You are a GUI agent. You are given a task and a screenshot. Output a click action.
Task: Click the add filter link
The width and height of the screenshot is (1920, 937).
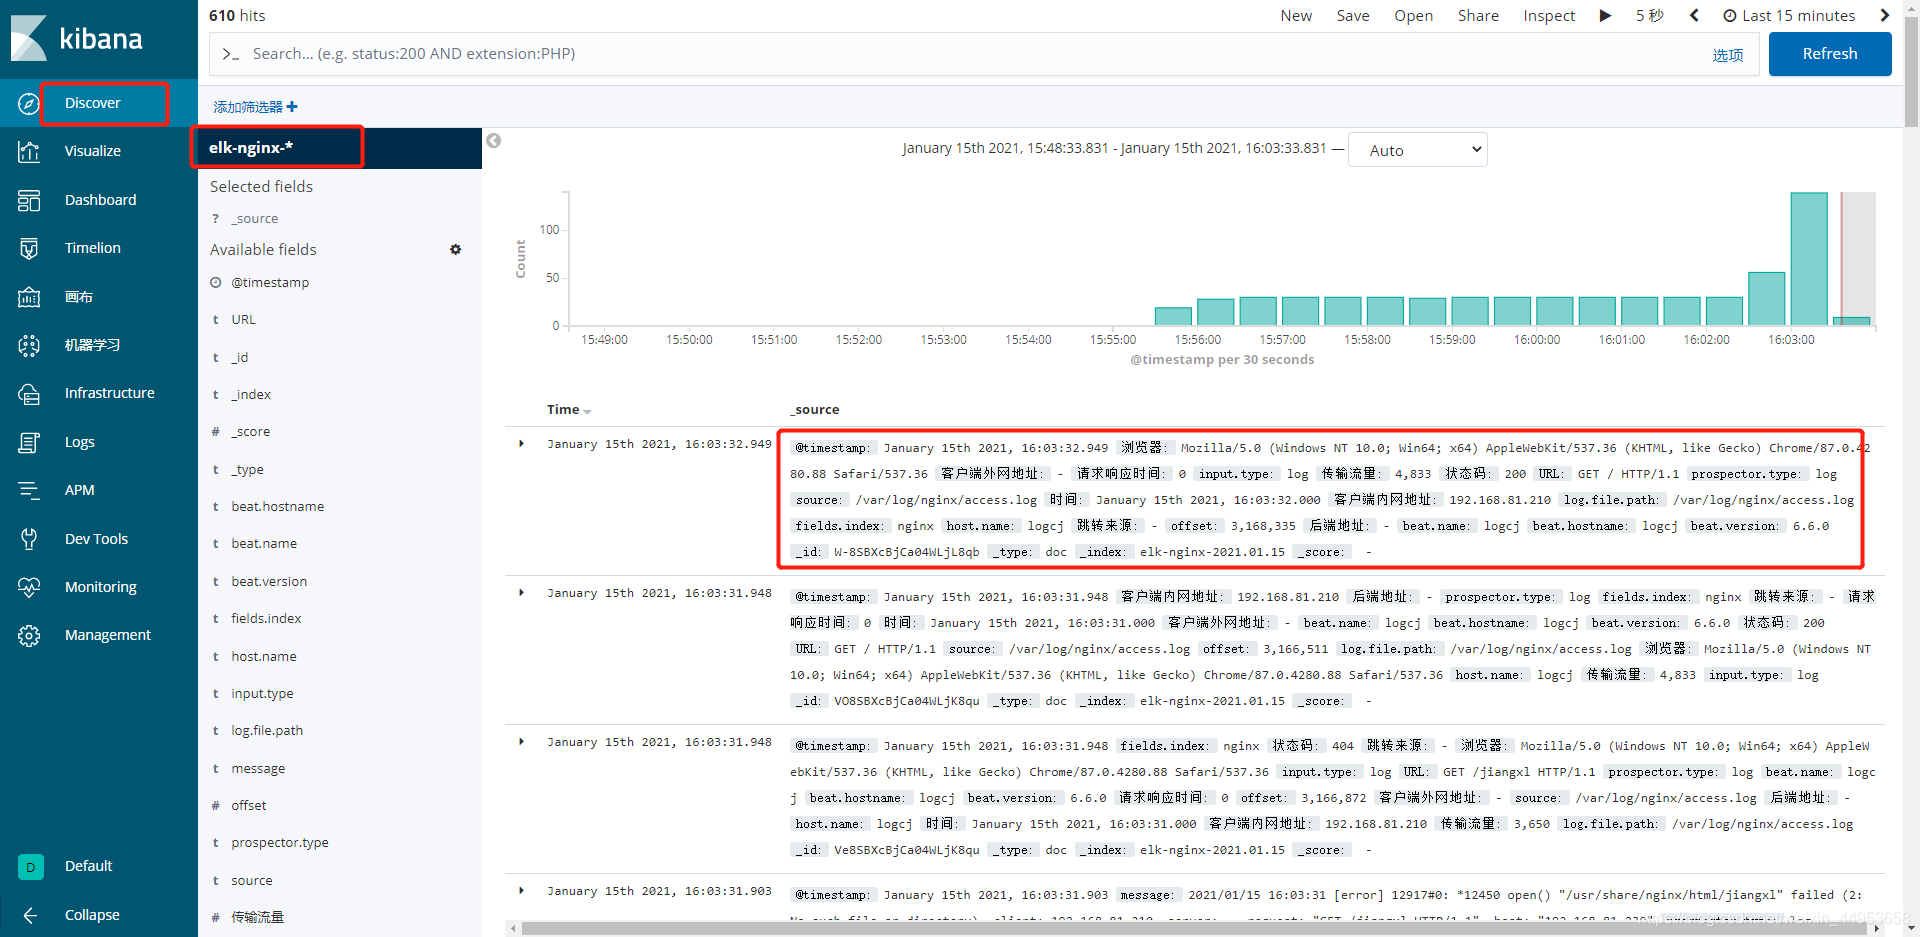255,107
